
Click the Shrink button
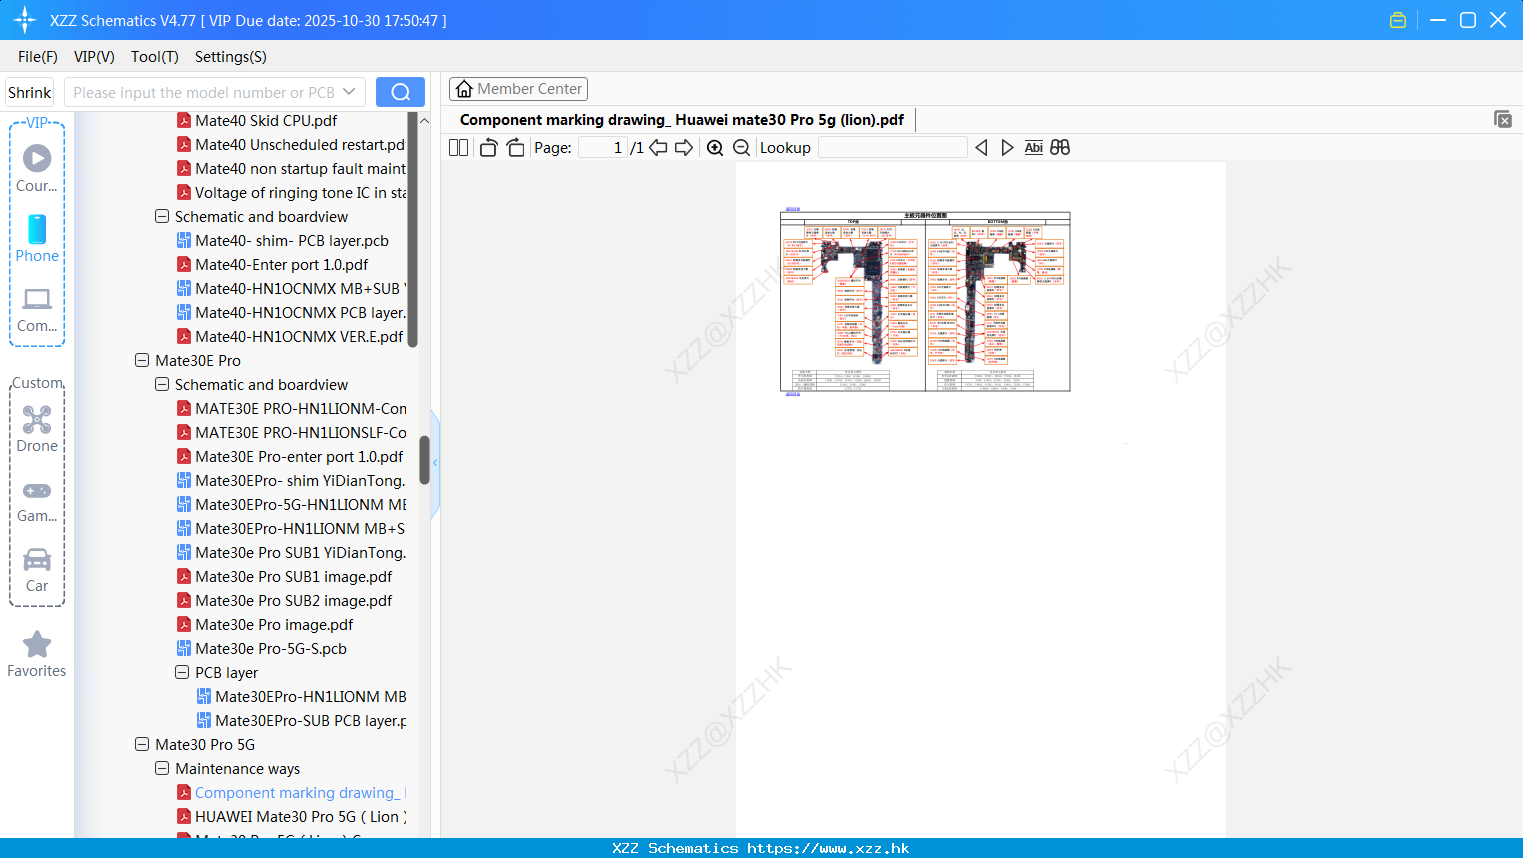29,92
